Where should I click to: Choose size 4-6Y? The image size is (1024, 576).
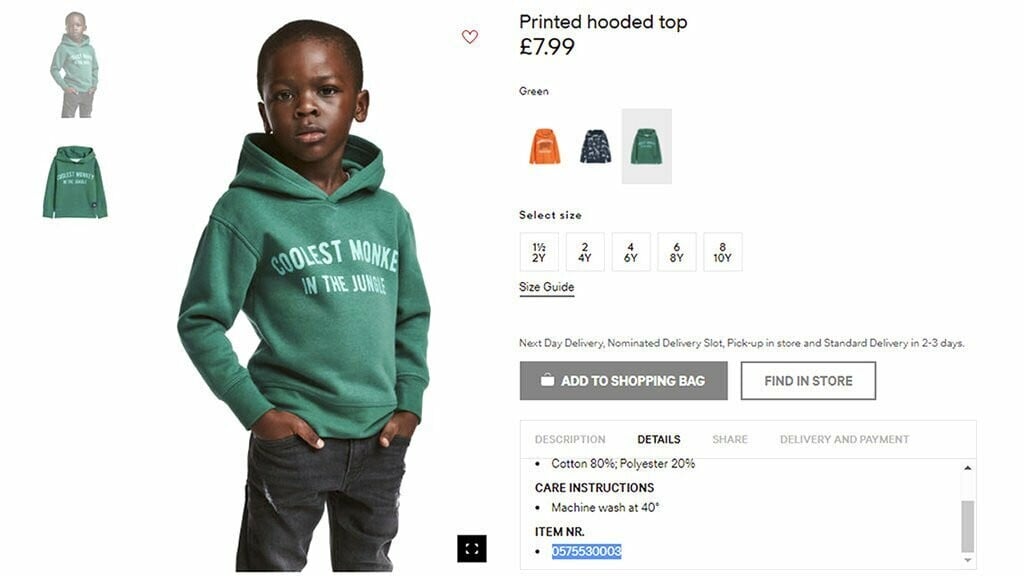pyautogui.click(x=631, y=252)
